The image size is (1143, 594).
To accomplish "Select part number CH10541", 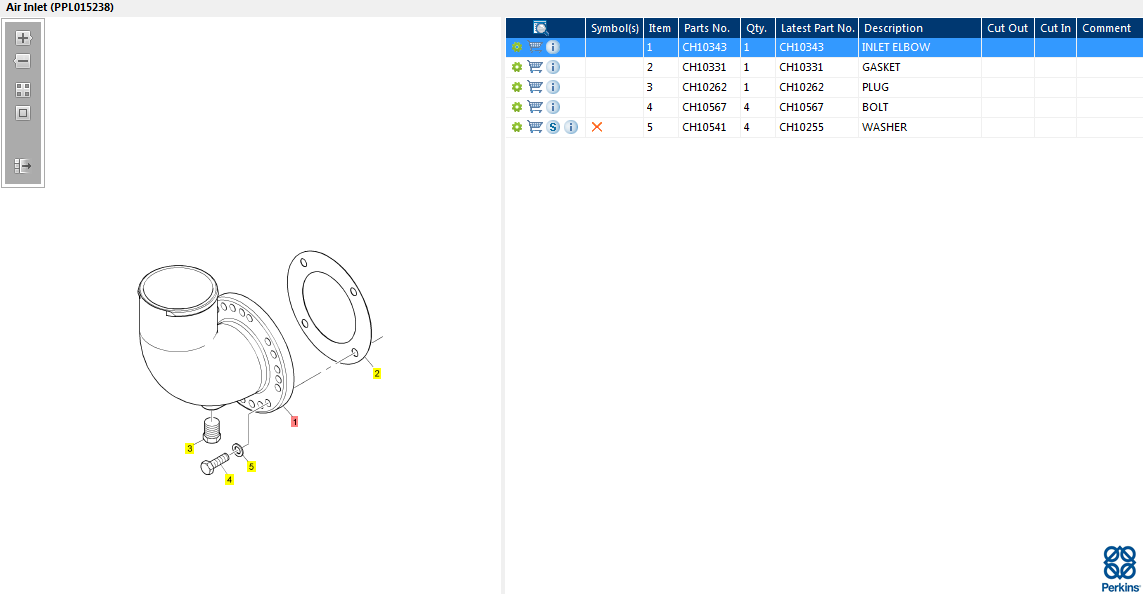I will point(704,127).
